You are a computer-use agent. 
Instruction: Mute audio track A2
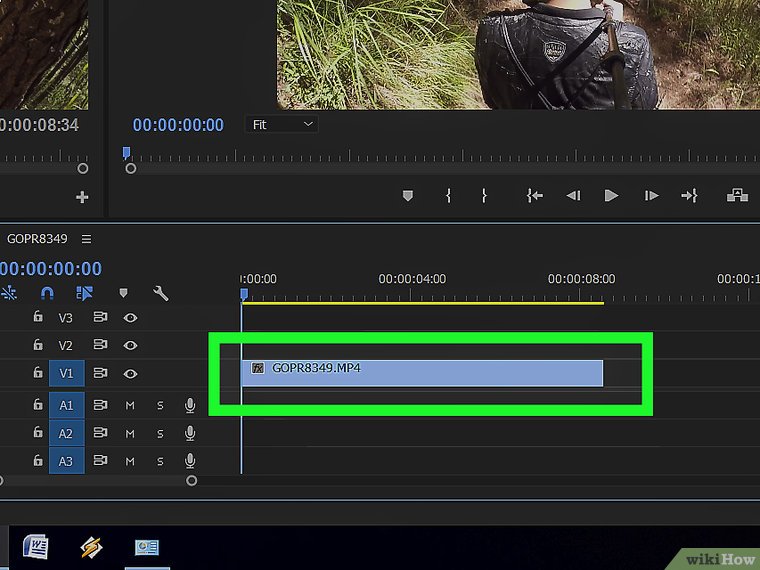click(x=130, y=434)
